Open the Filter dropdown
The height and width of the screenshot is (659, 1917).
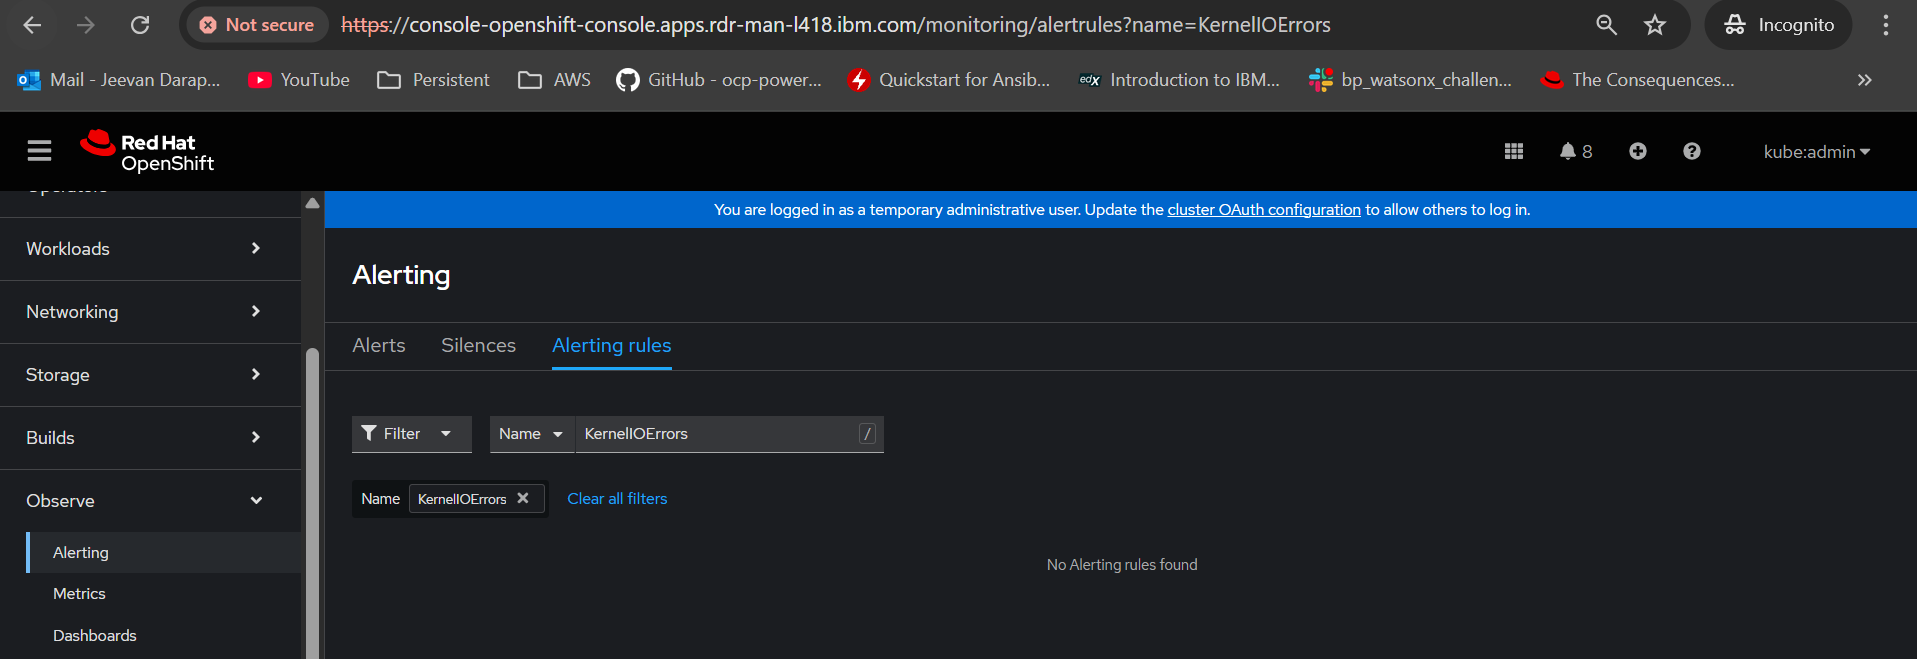411,434
